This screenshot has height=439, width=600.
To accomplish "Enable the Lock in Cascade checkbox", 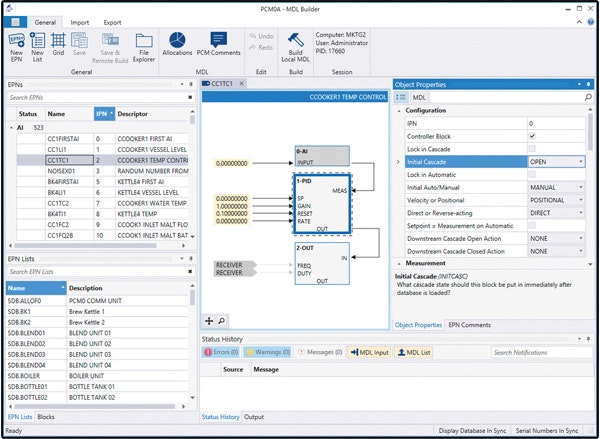I will point(532,148).
